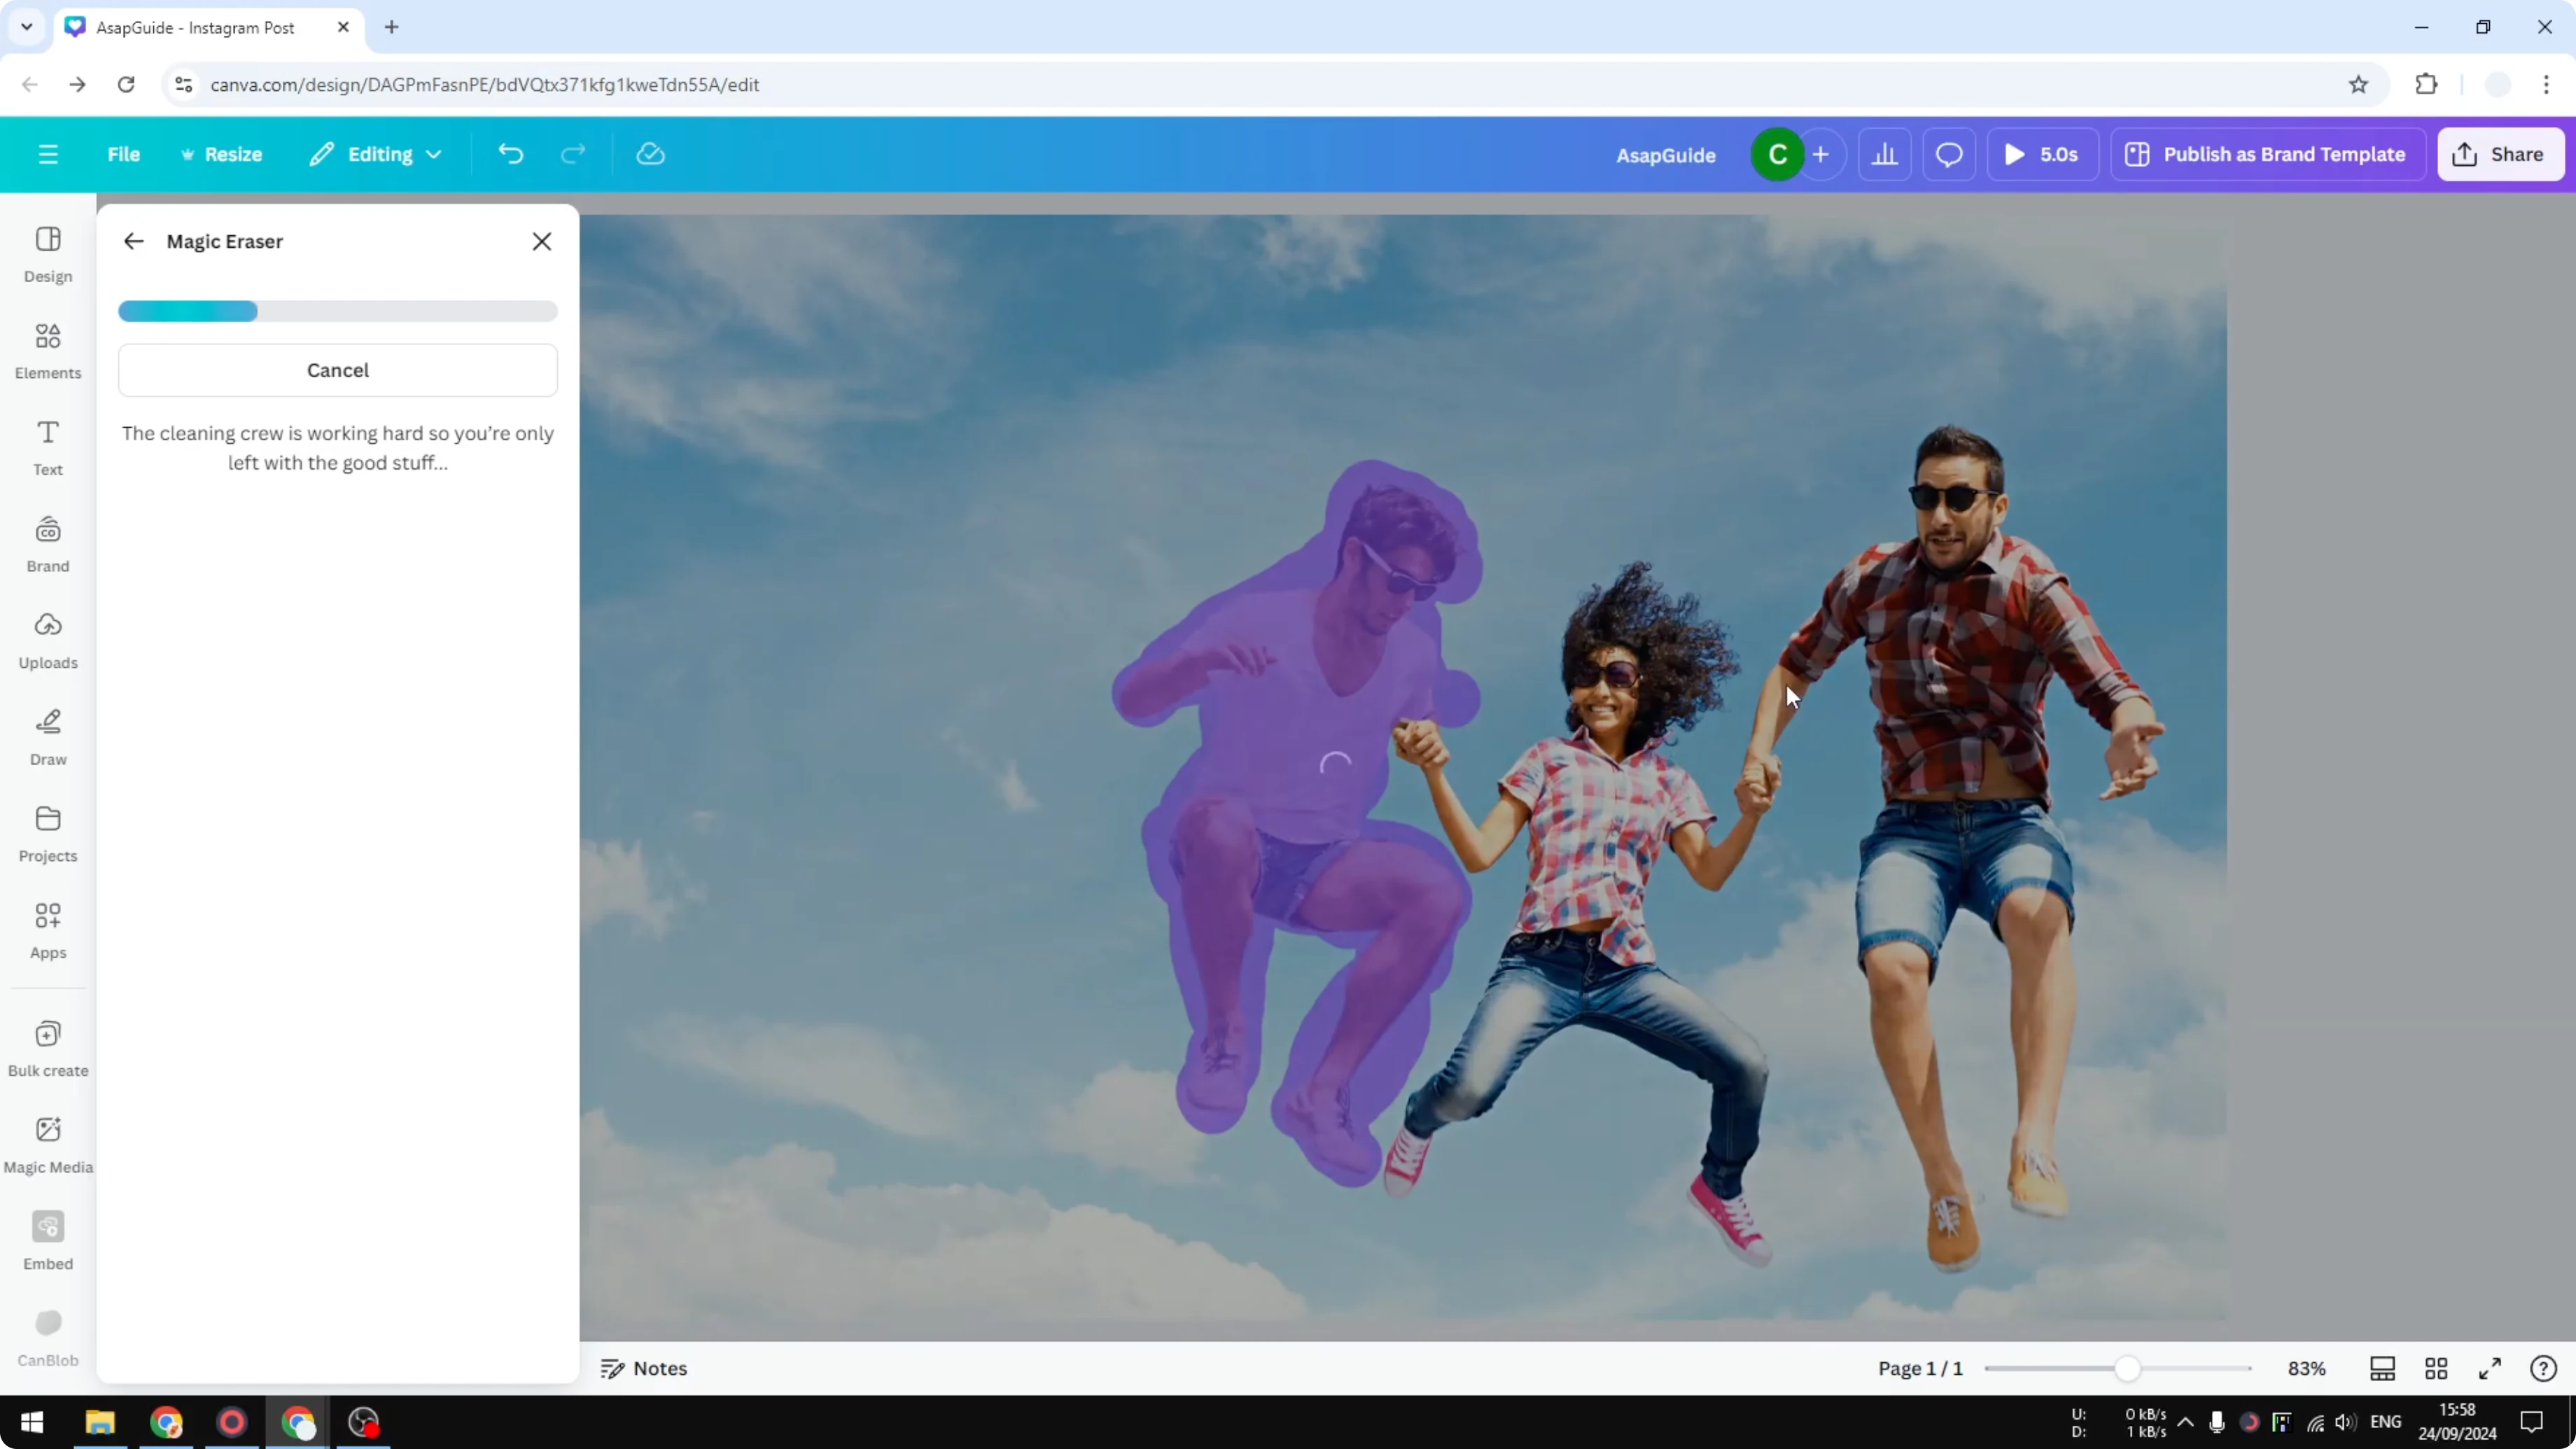The width and height of the screenshot is (2576, 1449).
Task: Enter fullscreen present mode
Action: (x=2490, y=1368)
